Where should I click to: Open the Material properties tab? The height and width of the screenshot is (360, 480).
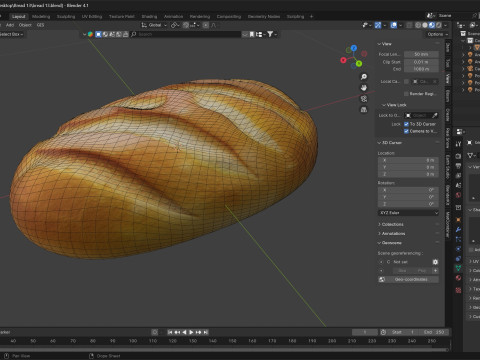(458, 278)
